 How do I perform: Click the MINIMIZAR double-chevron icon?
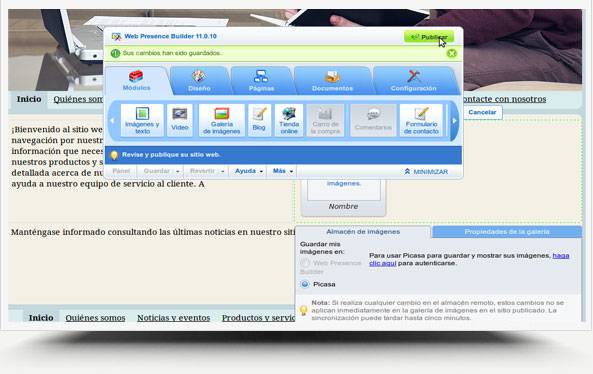tap(407, 172)
